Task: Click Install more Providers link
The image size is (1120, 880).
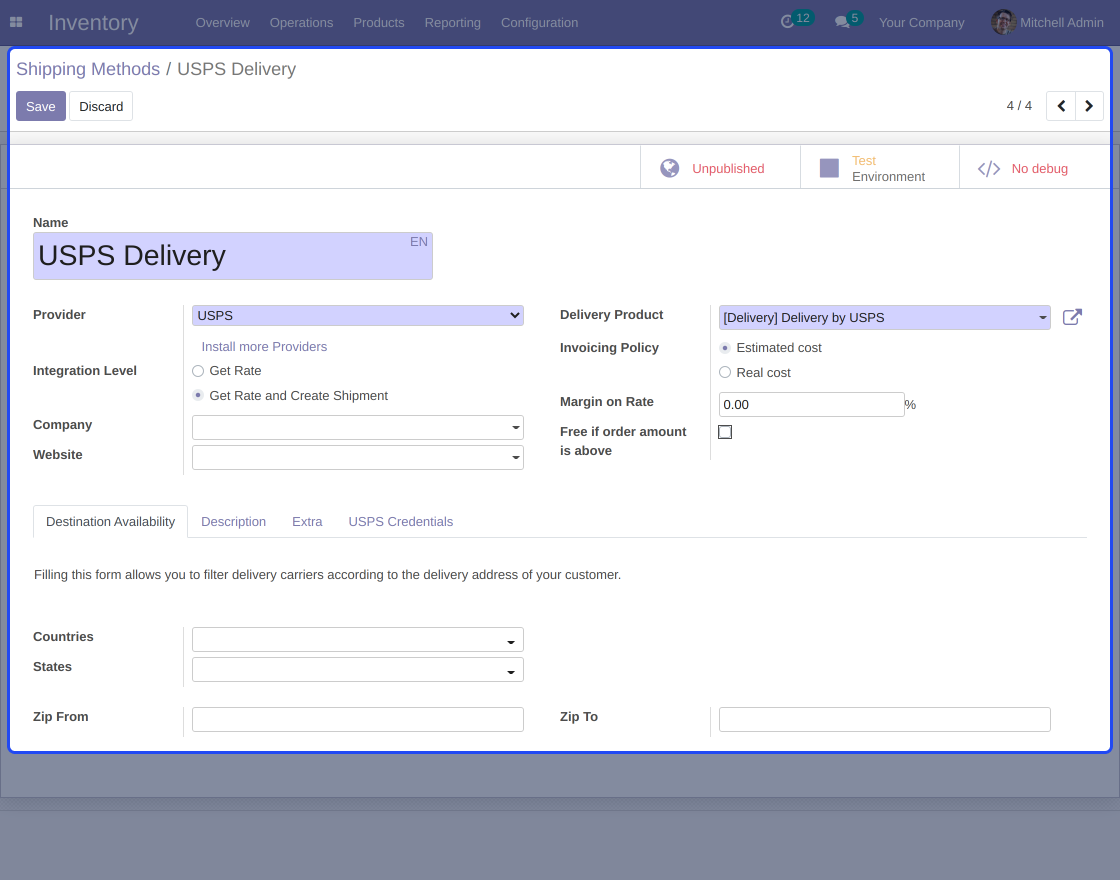Action: point(264,346)
